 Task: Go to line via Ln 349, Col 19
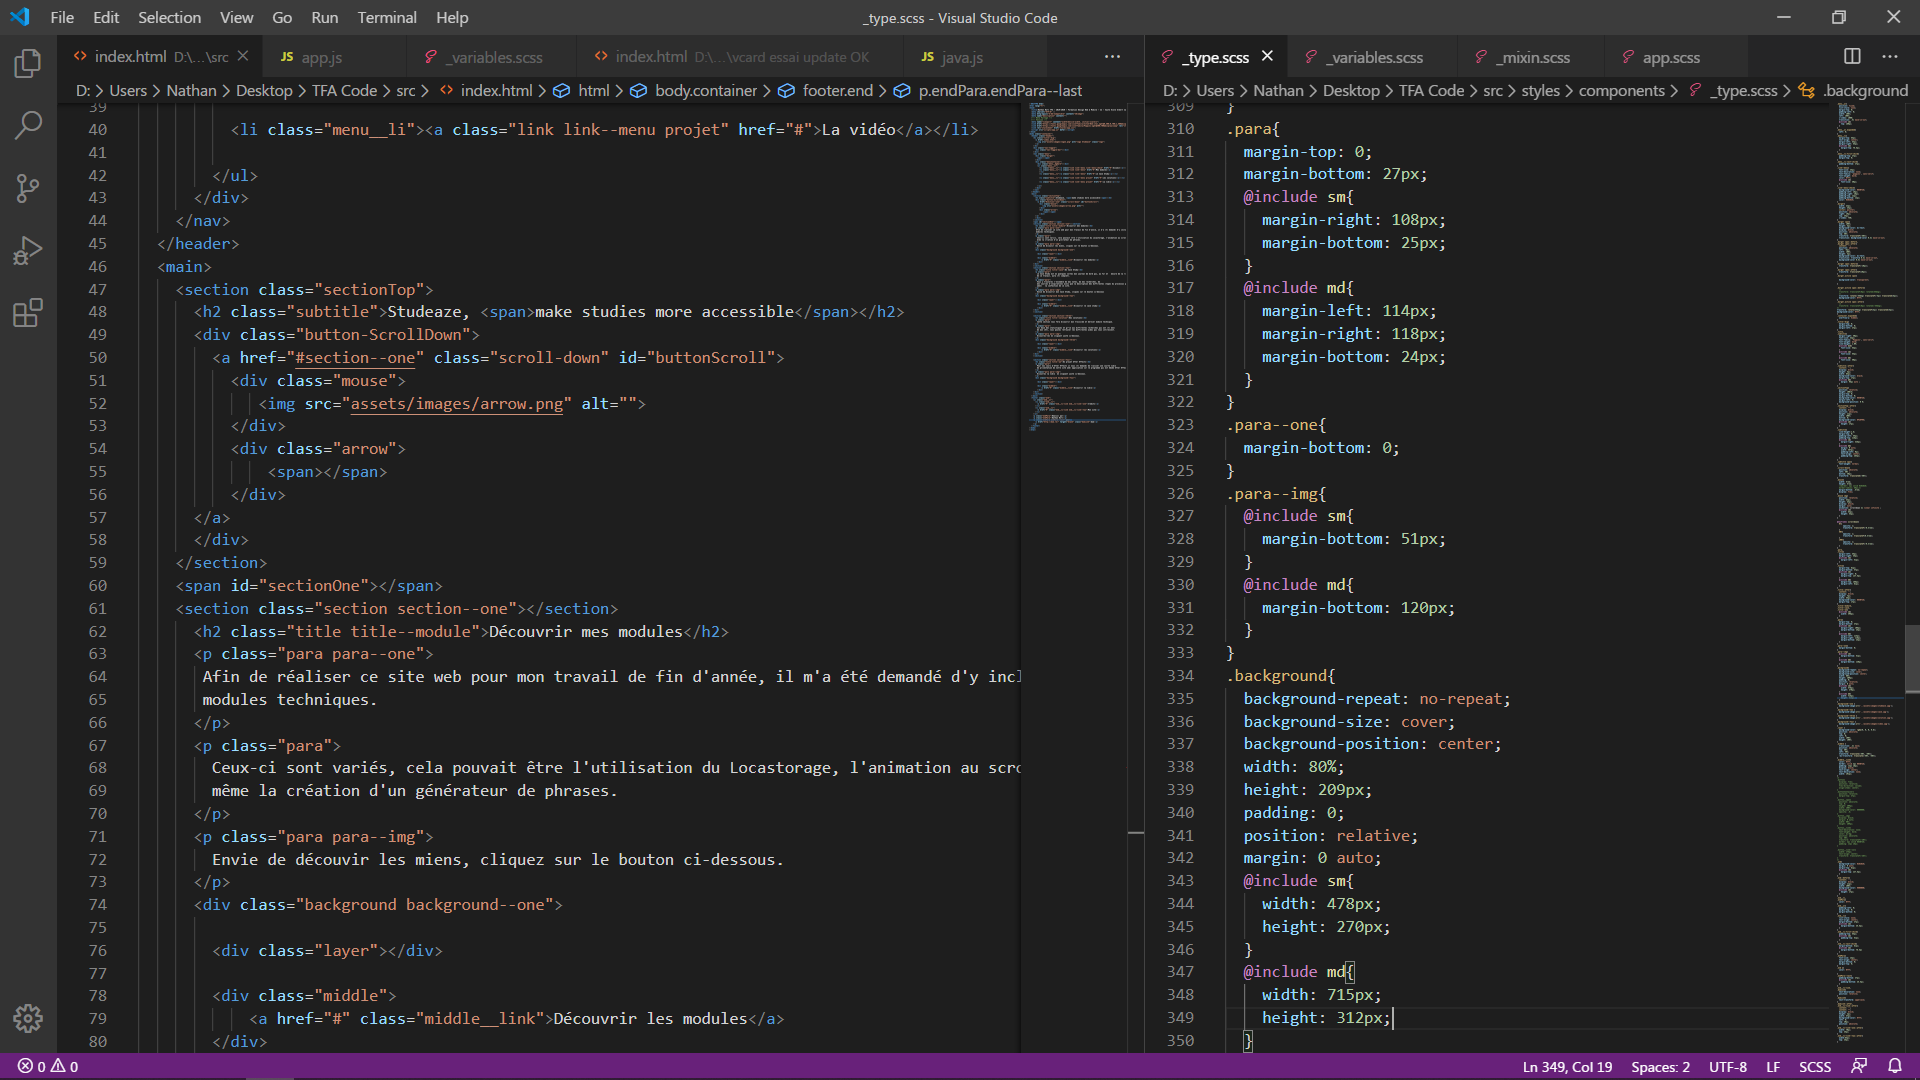point(1567,1066)
